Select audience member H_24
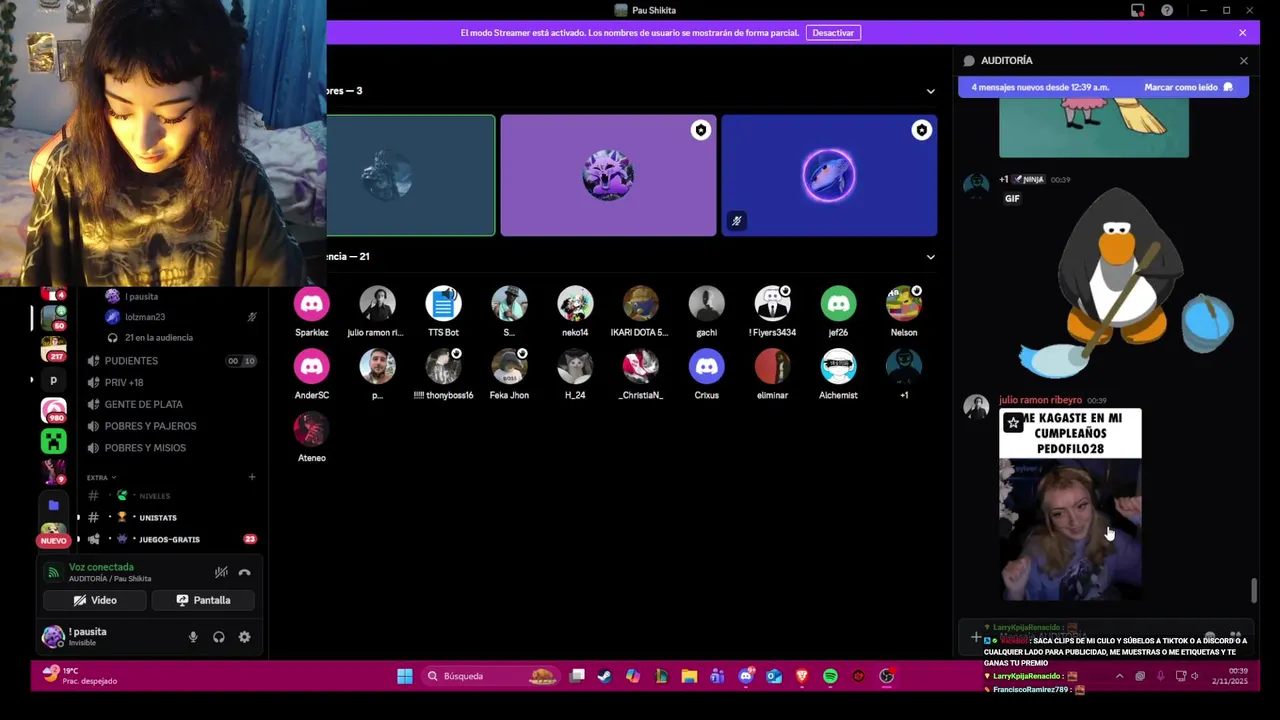Screen dimensions: 1280x720 click(x=575, y=375)
